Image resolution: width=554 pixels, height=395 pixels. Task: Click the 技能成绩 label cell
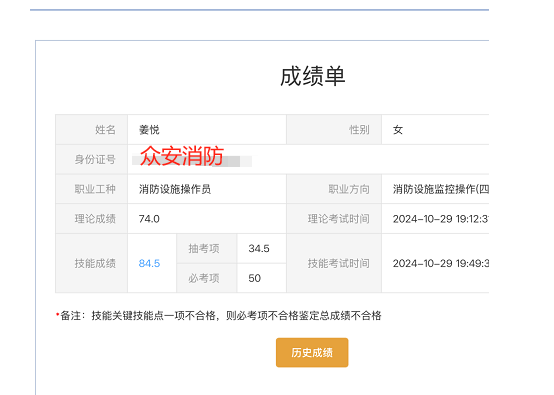[x=92, y=263]
